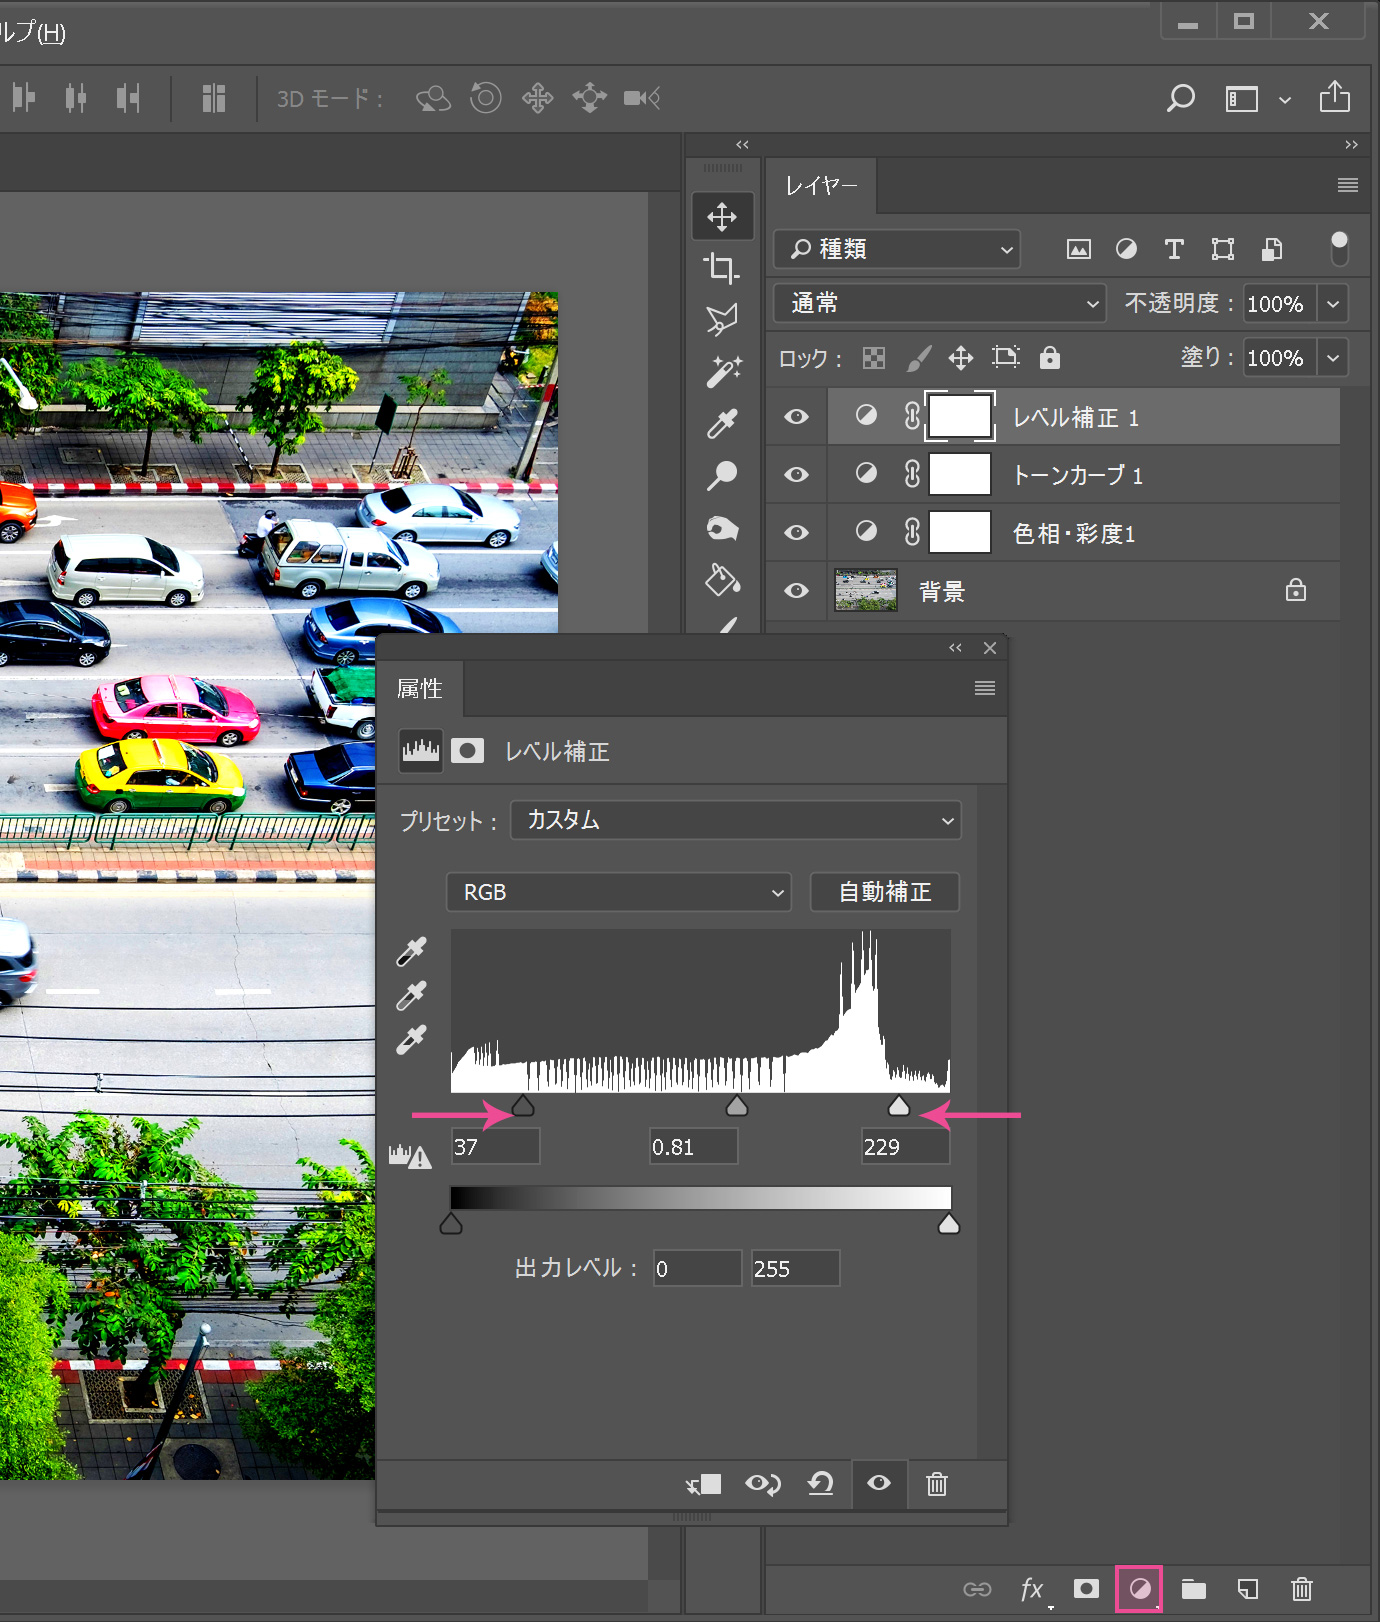The height and width of the screenshot is (1622, 1380).
Task: Open the 通常 blend mode dropdown
Action: pos(939,303)
